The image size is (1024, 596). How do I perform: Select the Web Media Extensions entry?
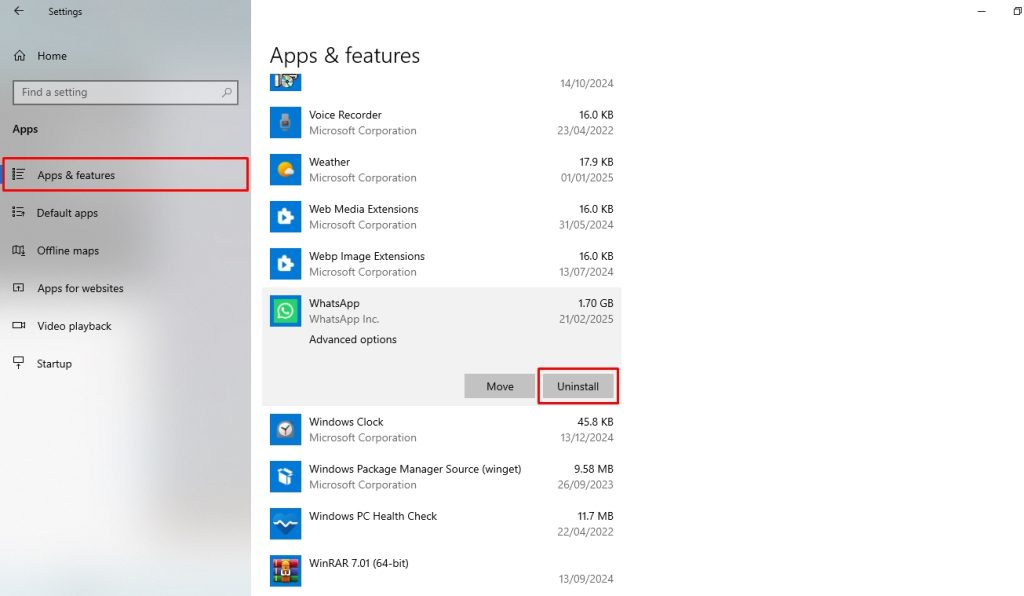[441, 217]
